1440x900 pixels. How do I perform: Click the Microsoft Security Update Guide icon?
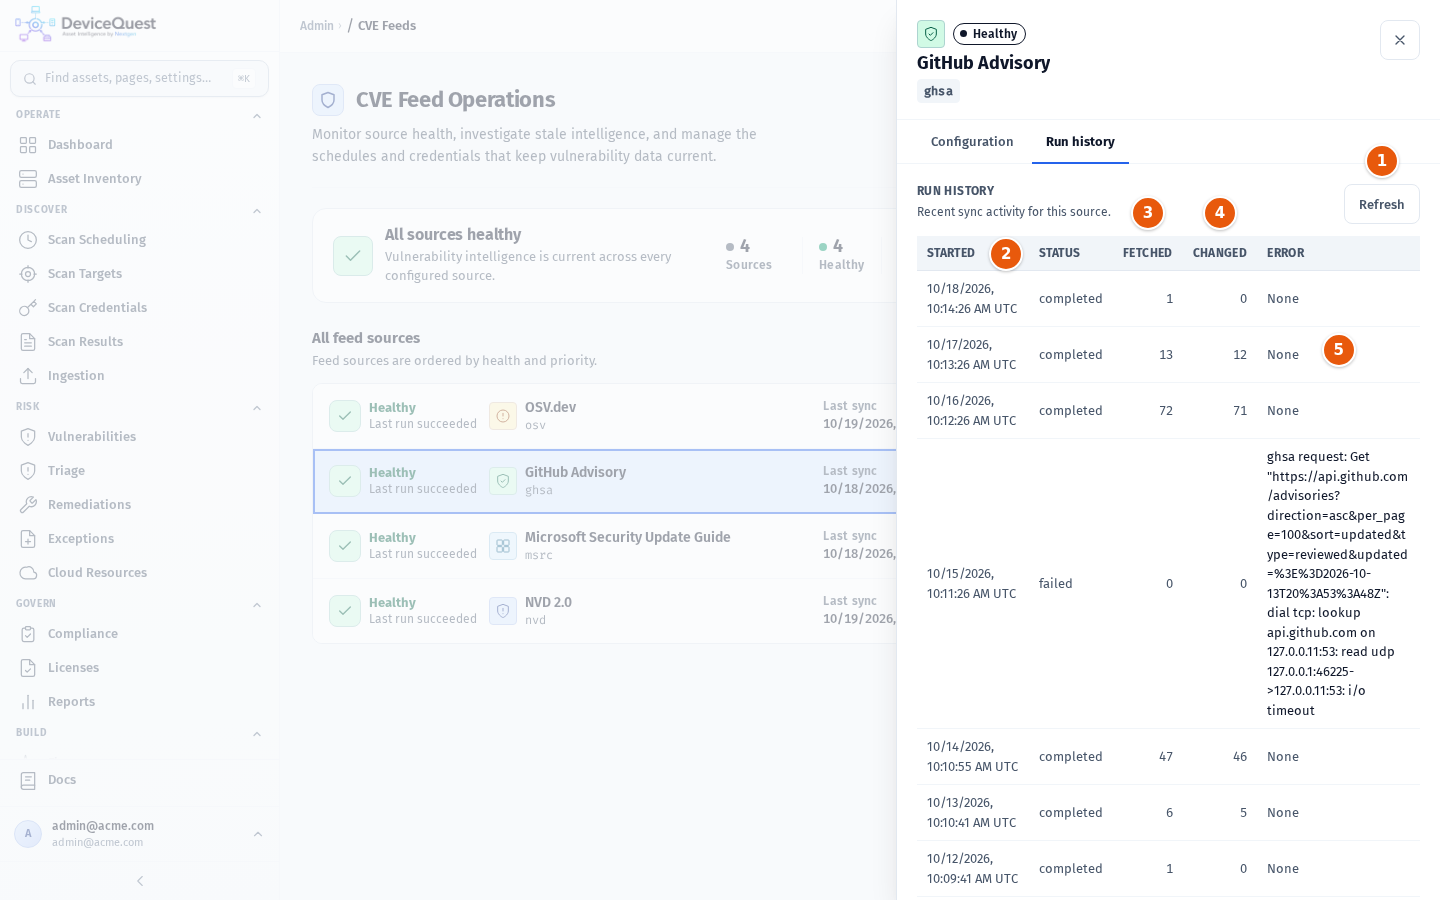pyautogui.click(x=503, y=546)
